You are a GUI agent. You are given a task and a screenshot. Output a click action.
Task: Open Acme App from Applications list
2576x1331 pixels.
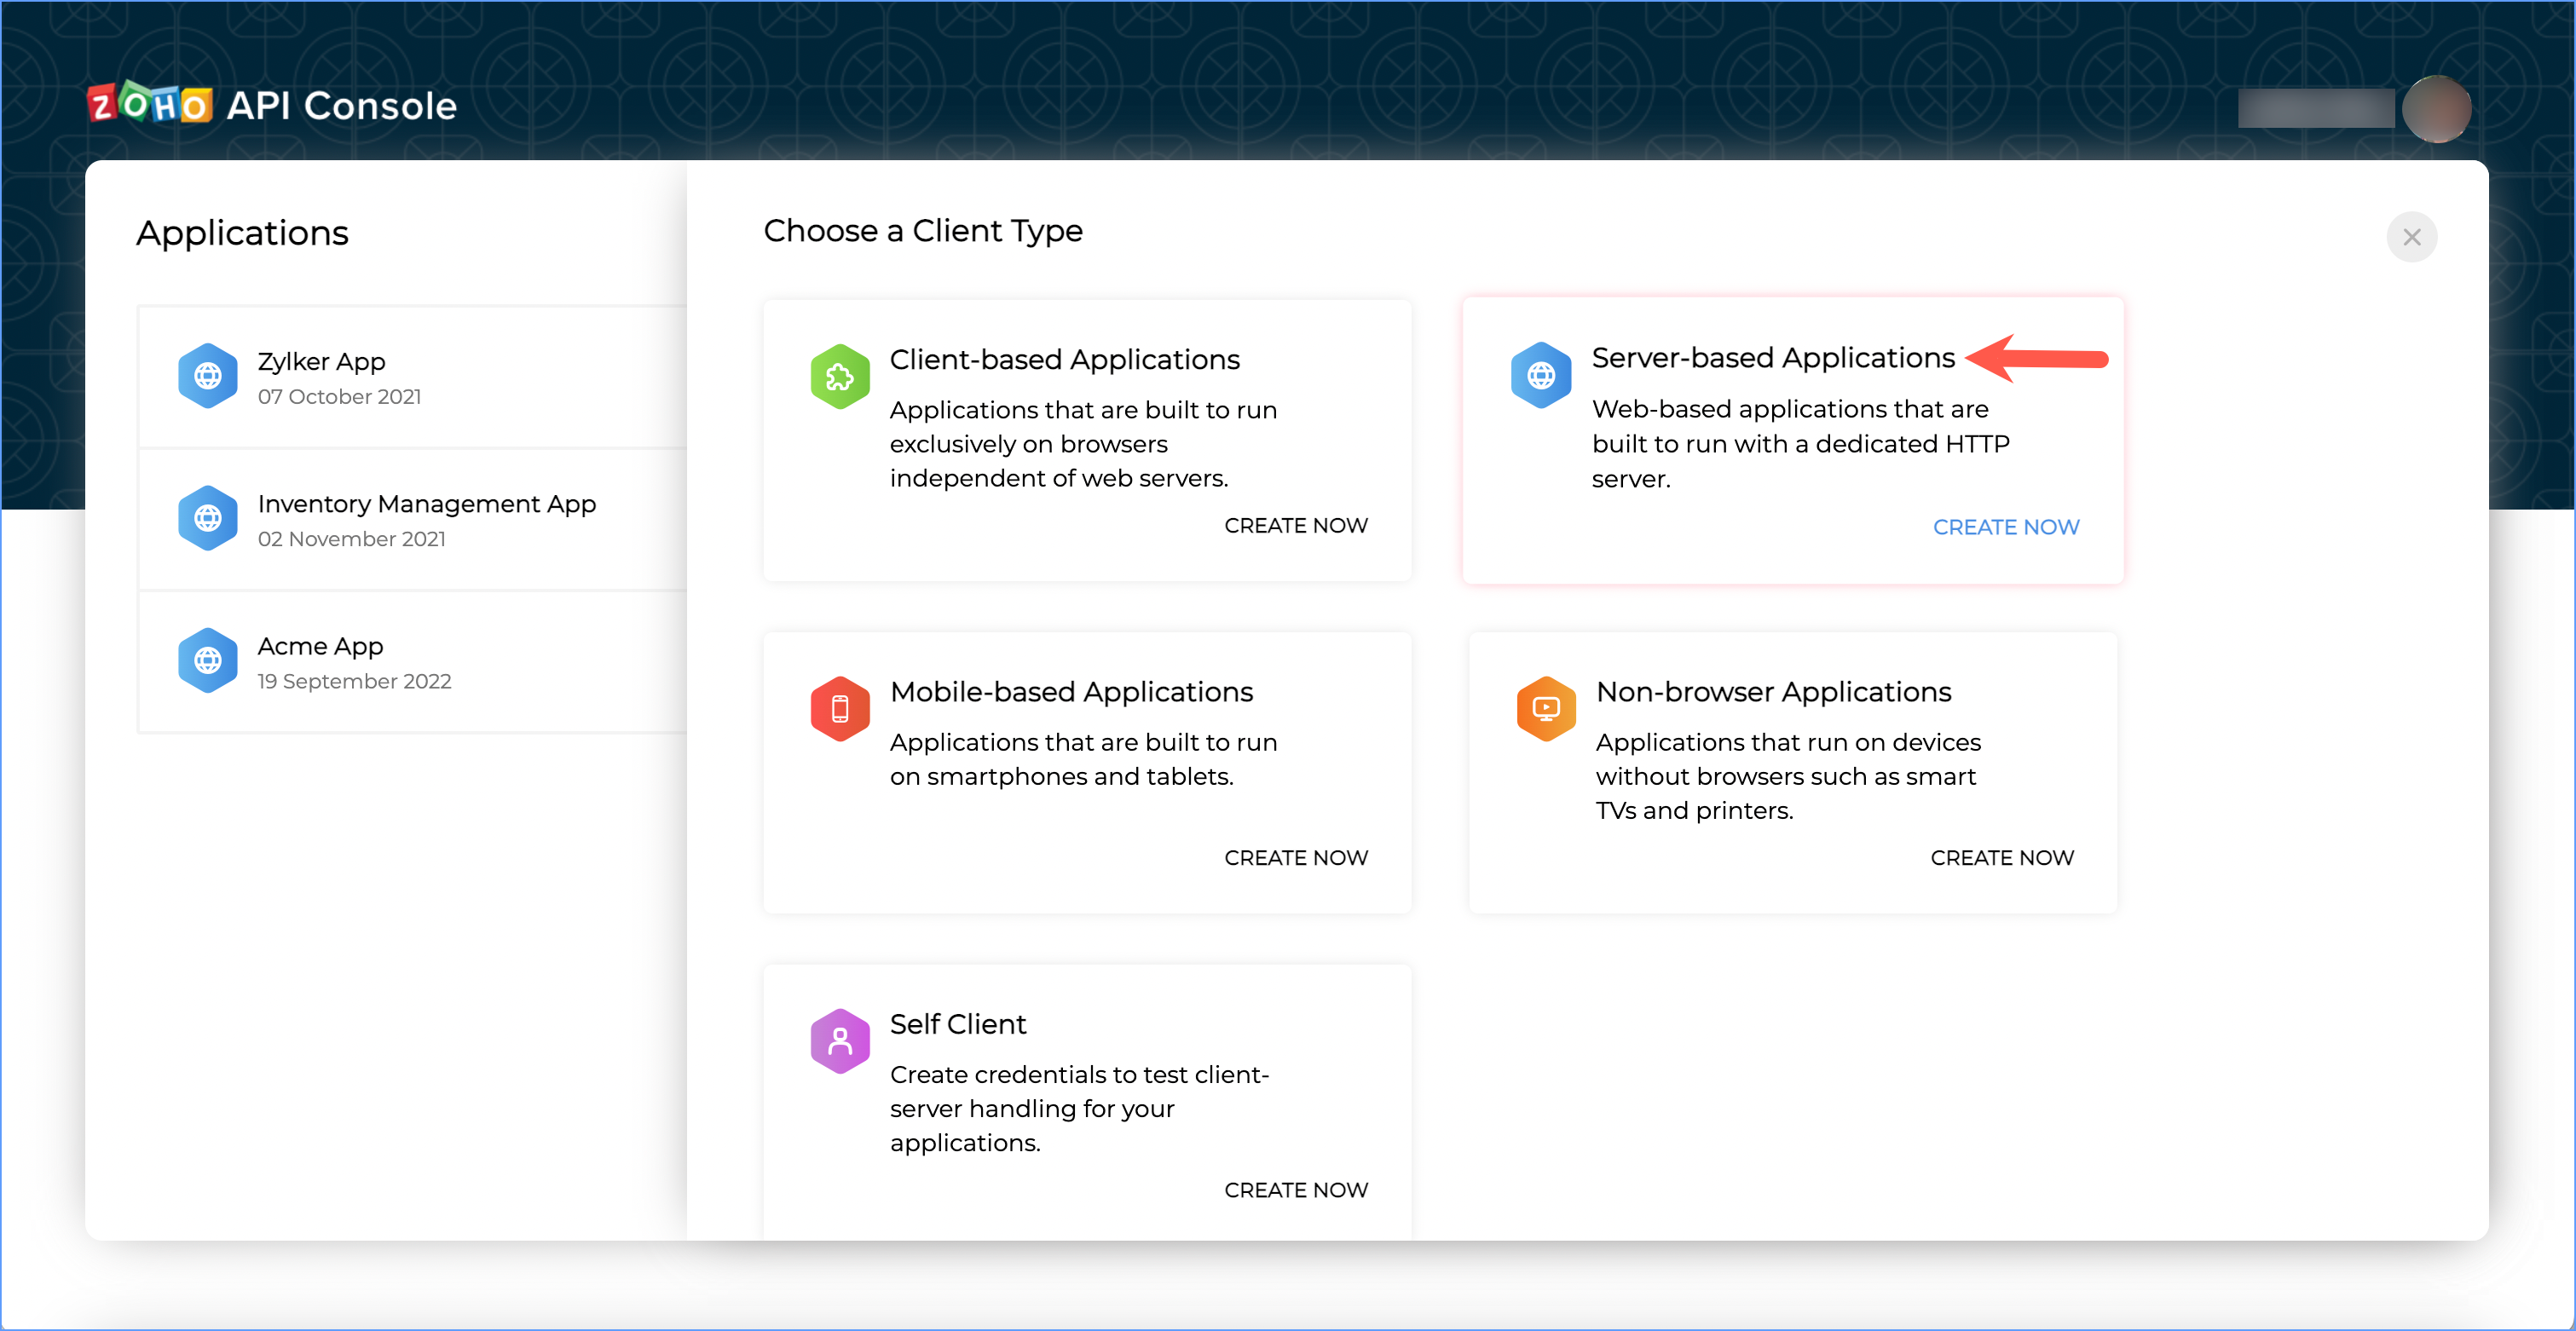[x=320, y=646]
